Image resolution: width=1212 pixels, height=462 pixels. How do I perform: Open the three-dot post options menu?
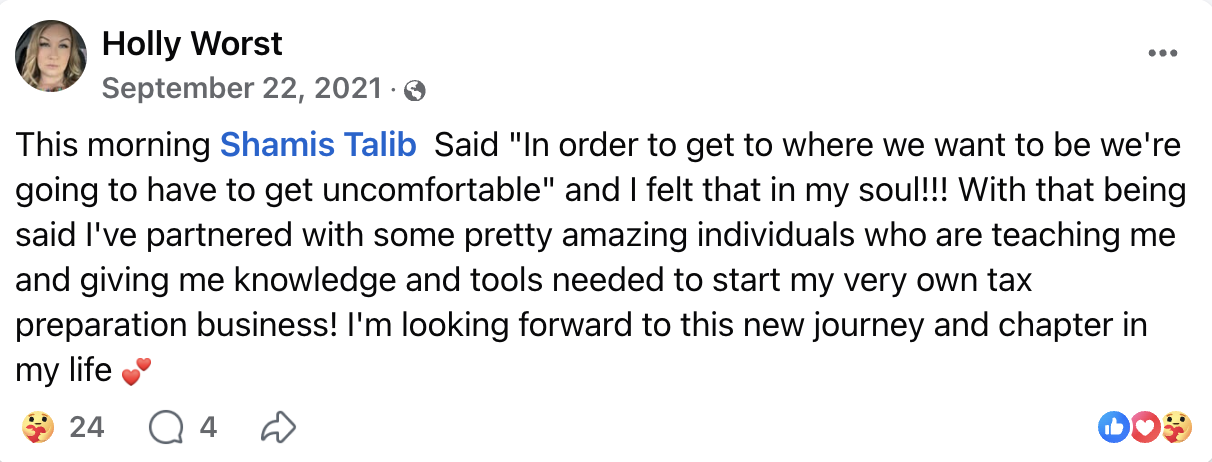1162,53
